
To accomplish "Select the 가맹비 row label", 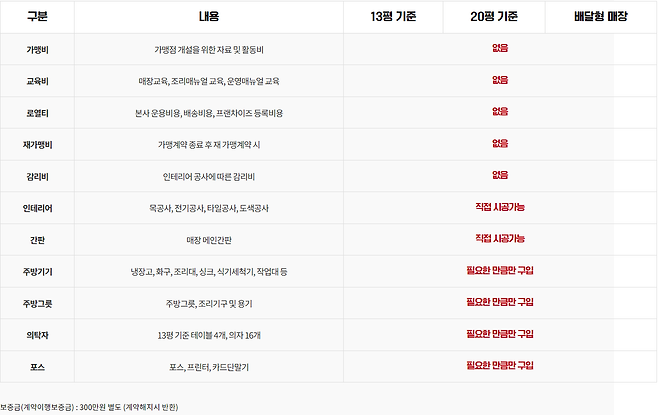I will coord(37,48).
